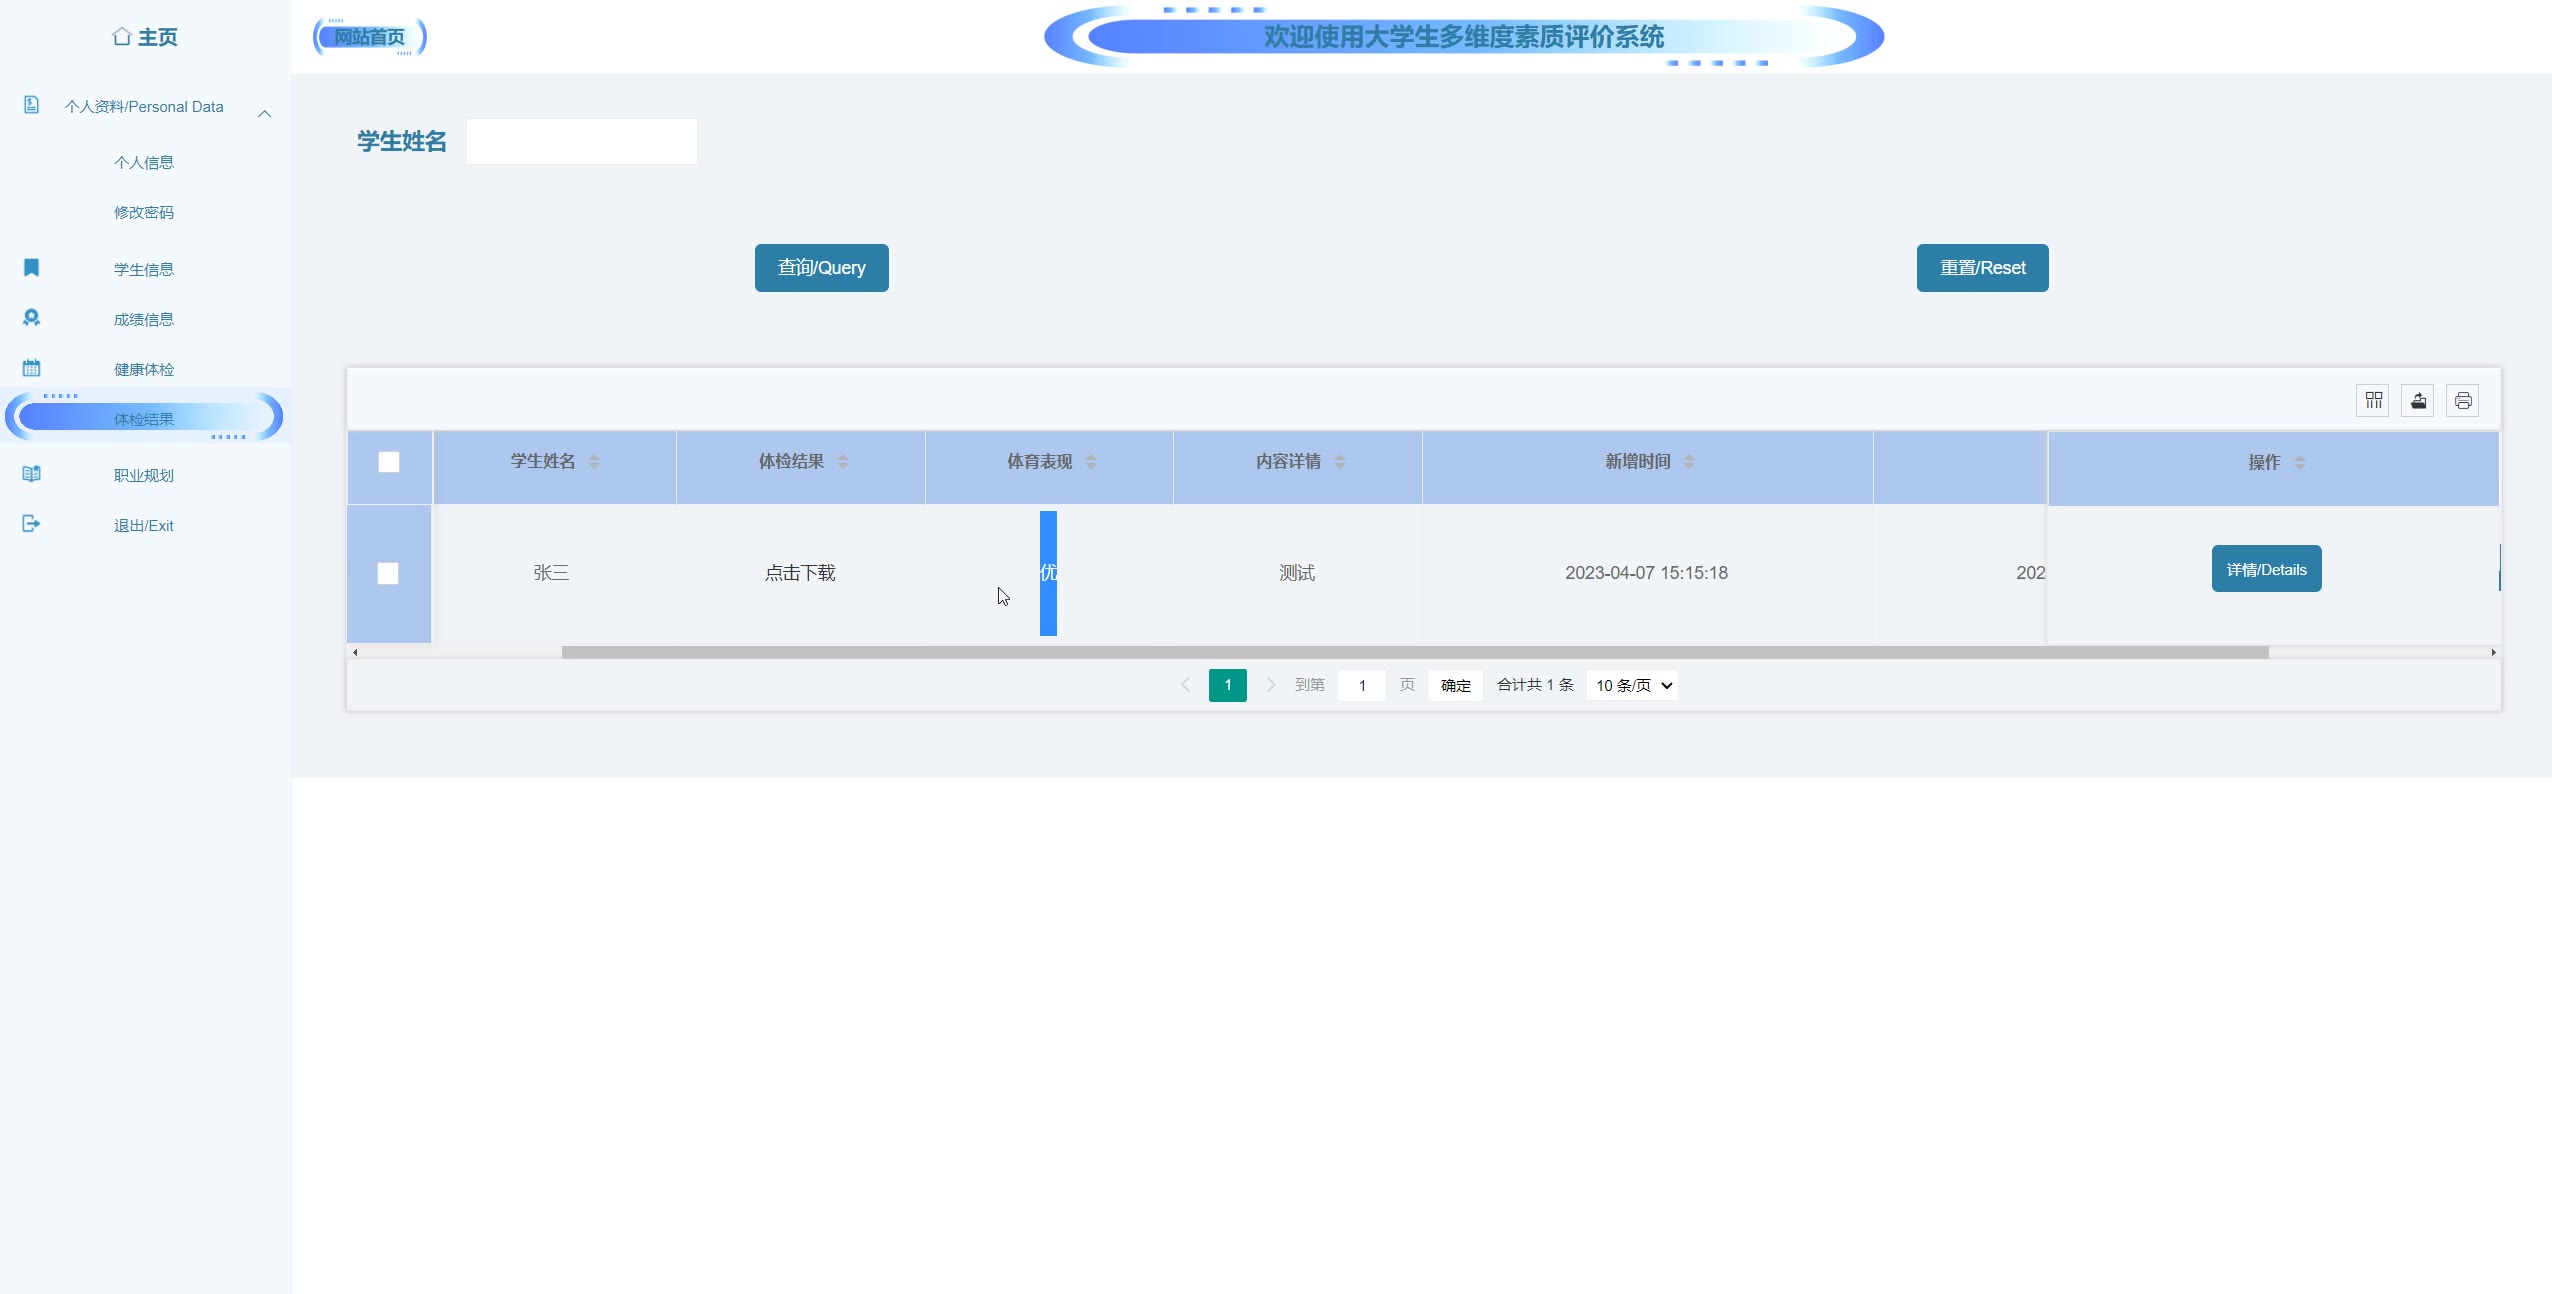The image size is (2552, 1294).
Task: Click the book icon beside 职业规划
Action: coord(31,474)
